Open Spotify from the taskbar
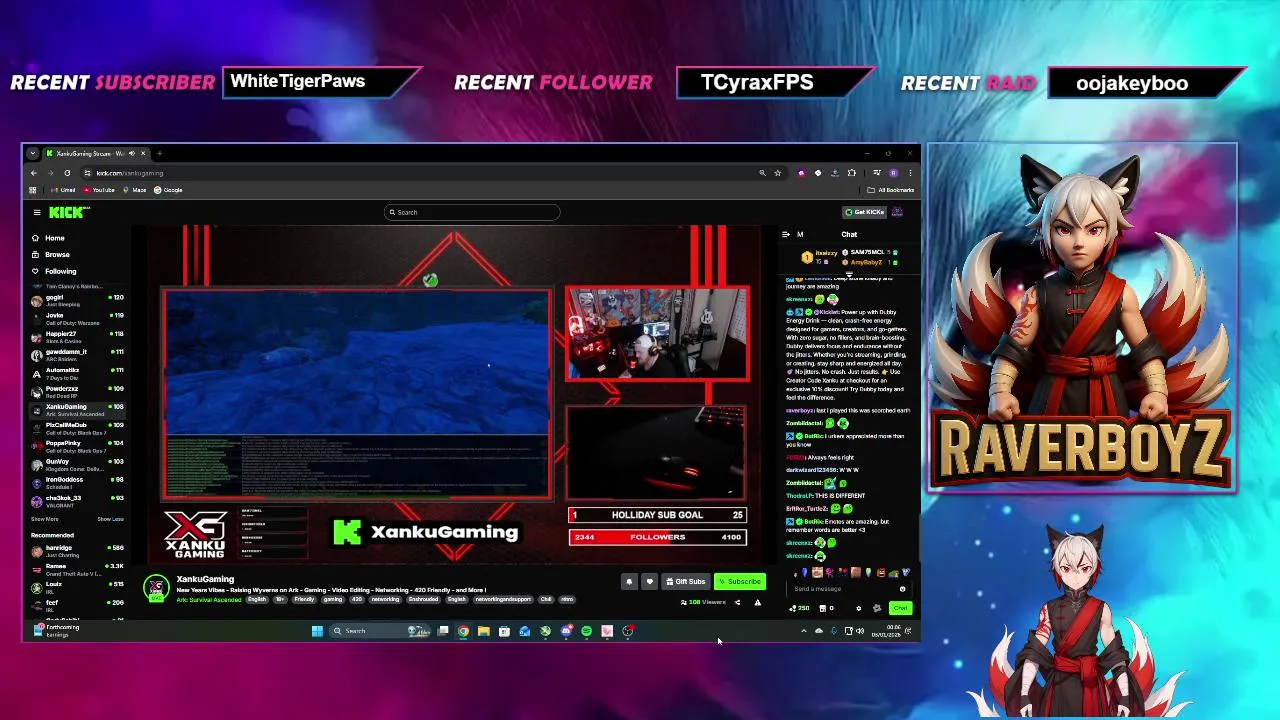This screenshot has height=720, width=1280. tap(586, 631)
